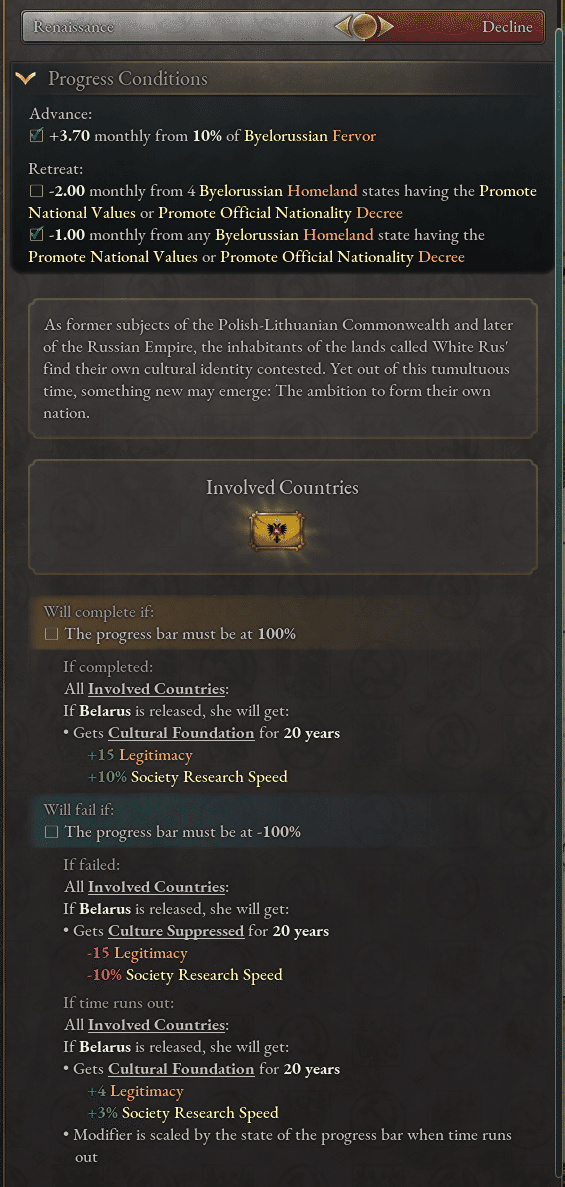The height and width of the screenshot is (1187, 565).
Task: Toggle the Byelorussian Fervor advance checkbox
Action: point(36,136)
